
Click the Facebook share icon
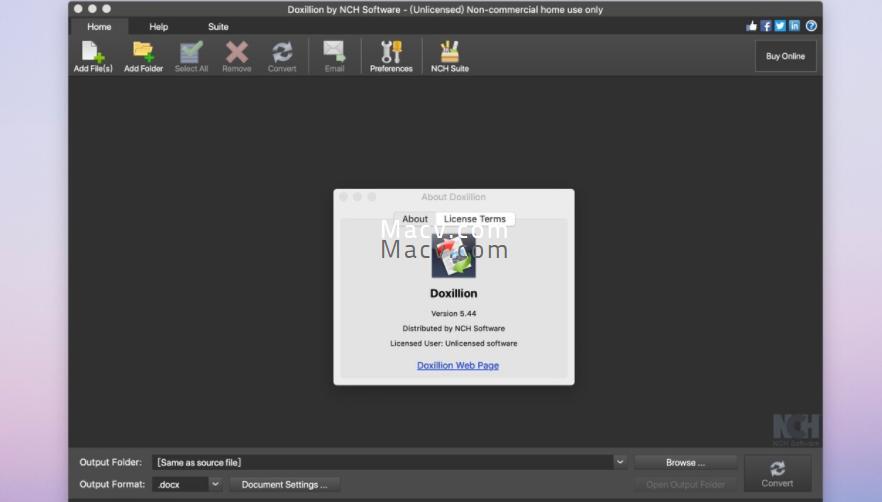766,26
